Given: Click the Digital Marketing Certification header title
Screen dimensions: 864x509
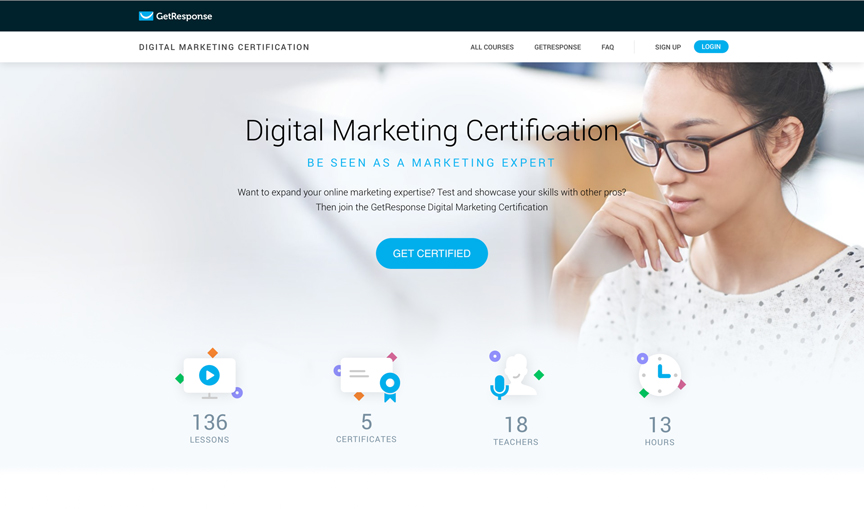Looking at the screenshot, I should pos(224,47).
